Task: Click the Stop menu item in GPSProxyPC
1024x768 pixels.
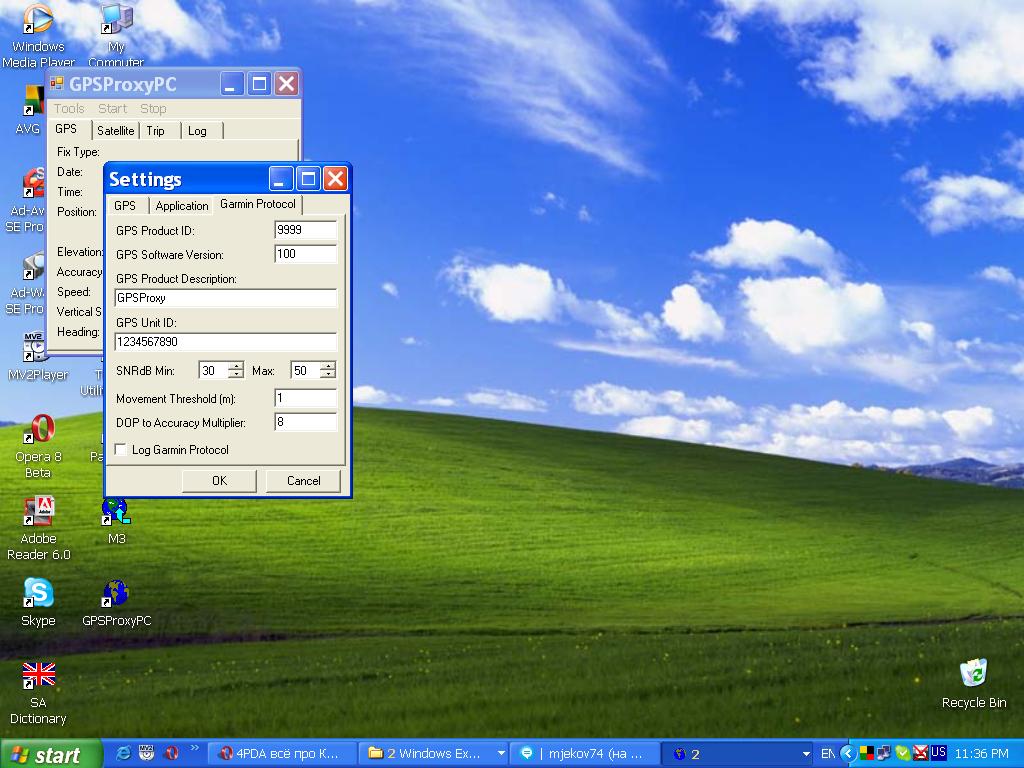Action: click(x=153, y=108)
